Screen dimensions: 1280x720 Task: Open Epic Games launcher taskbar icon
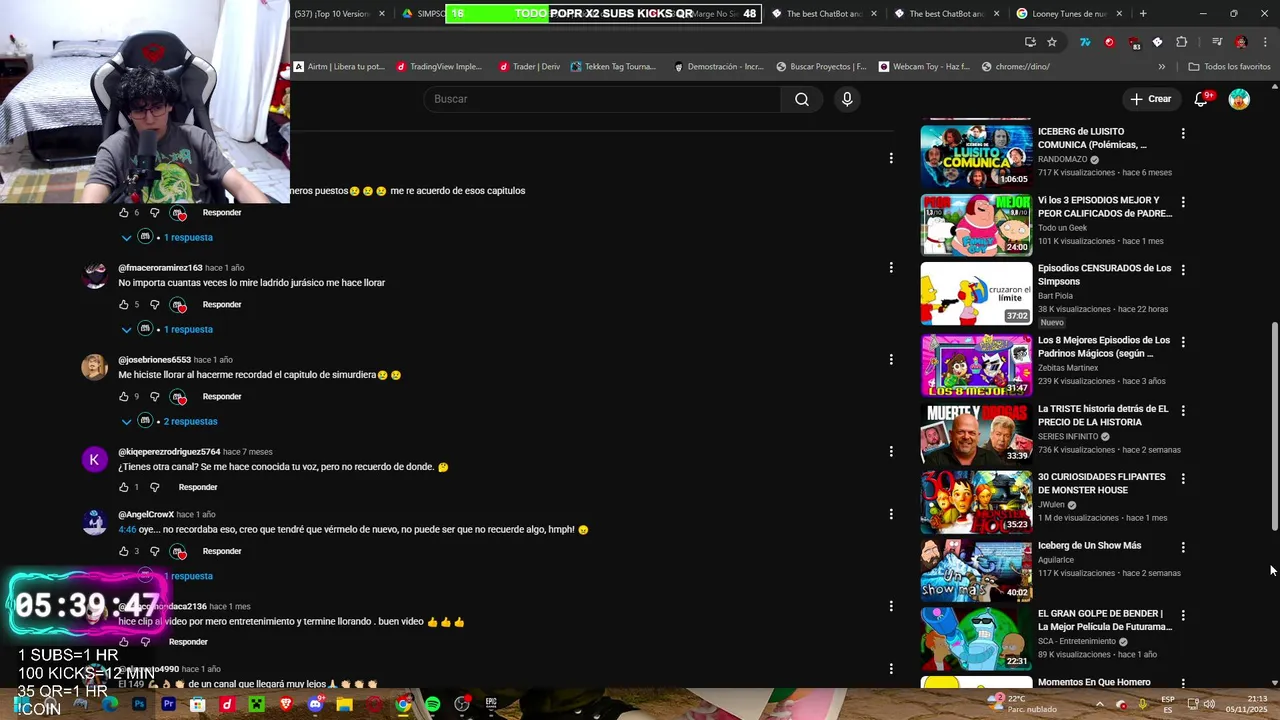pos(491,705)
